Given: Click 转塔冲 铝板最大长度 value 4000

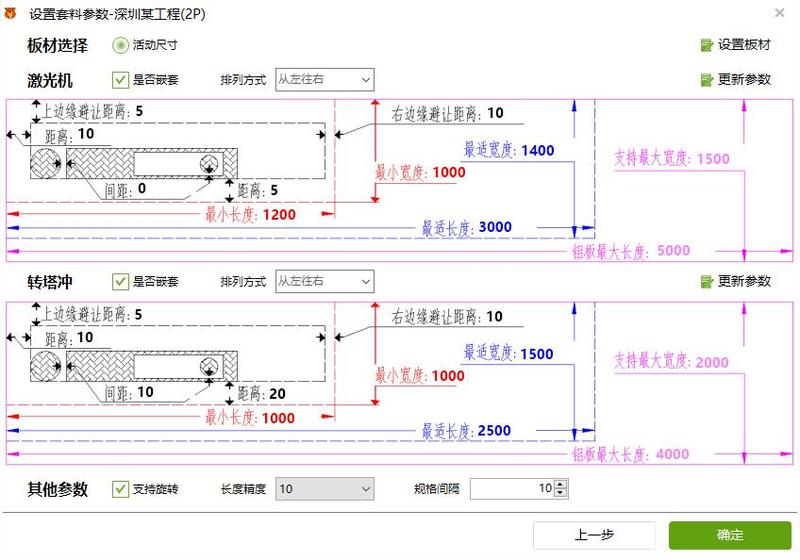Looking at the screenshot, I should (672, 454).
